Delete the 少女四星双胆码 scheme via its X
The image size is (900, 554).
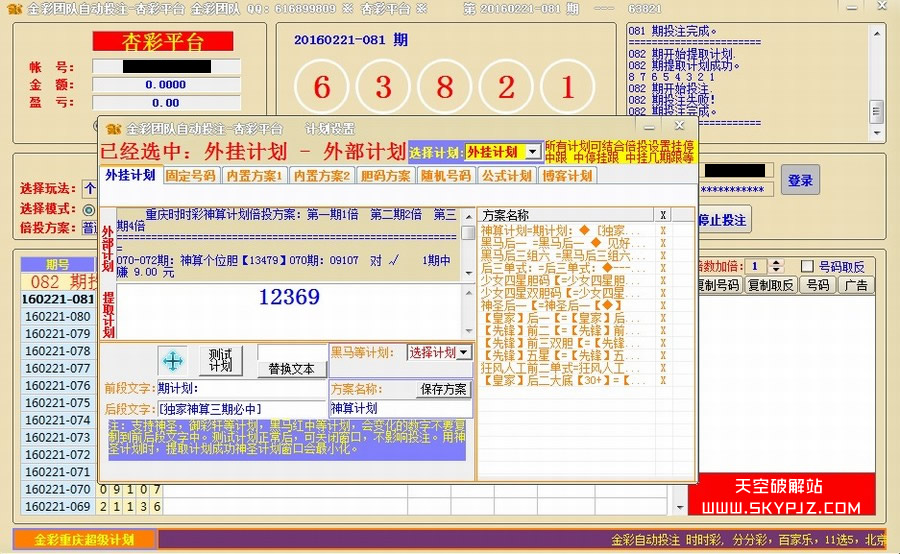pyautogui.click(x=663, y=293)
